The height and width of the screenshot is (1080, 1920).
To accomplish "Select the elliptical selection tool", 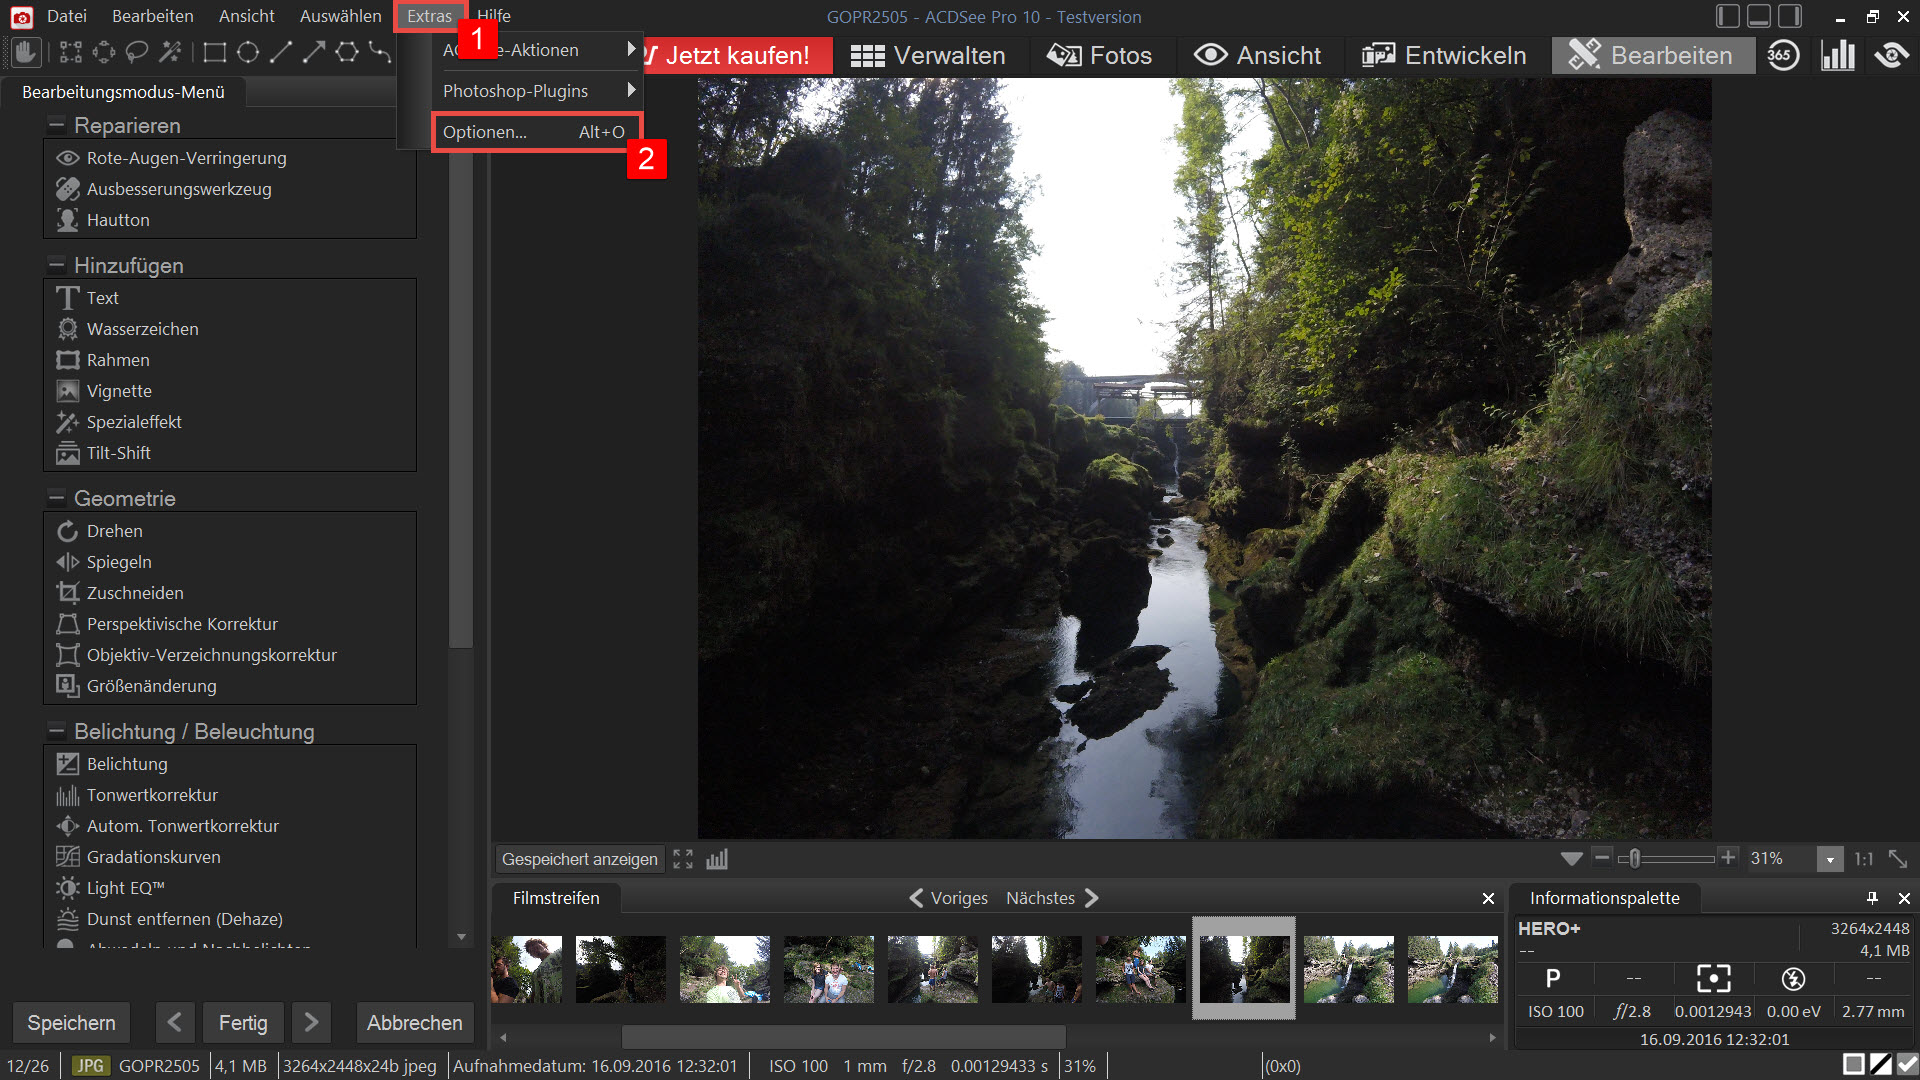I will pos(104,52).
